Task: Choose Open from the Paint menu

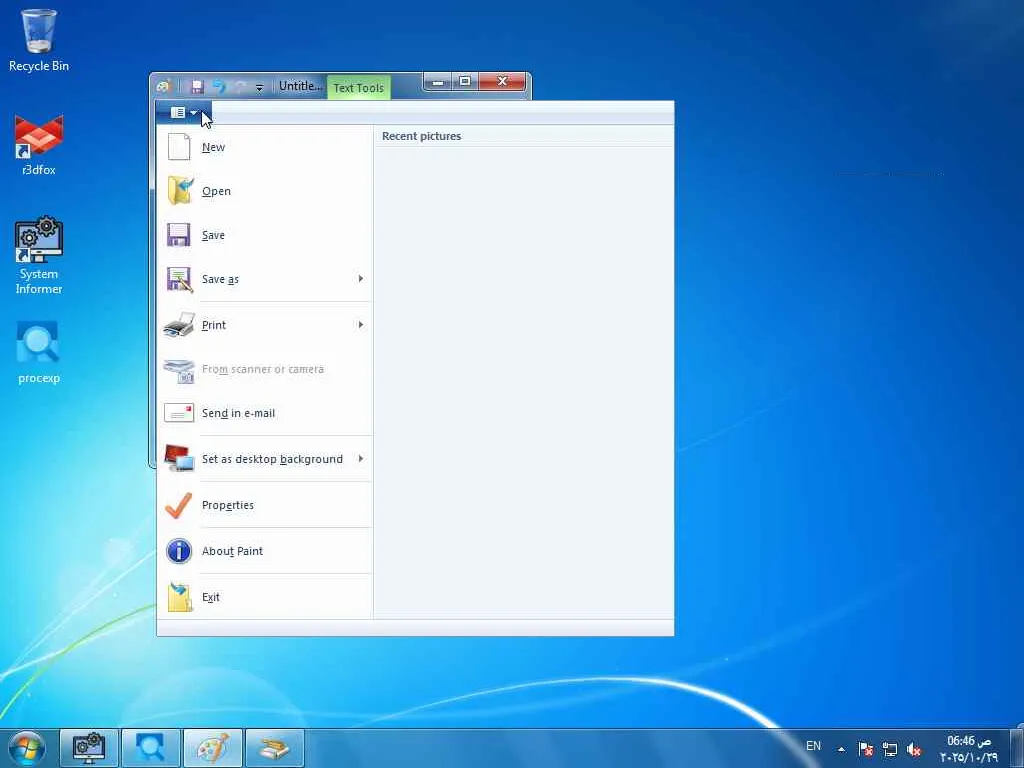Action: point(264,191)
